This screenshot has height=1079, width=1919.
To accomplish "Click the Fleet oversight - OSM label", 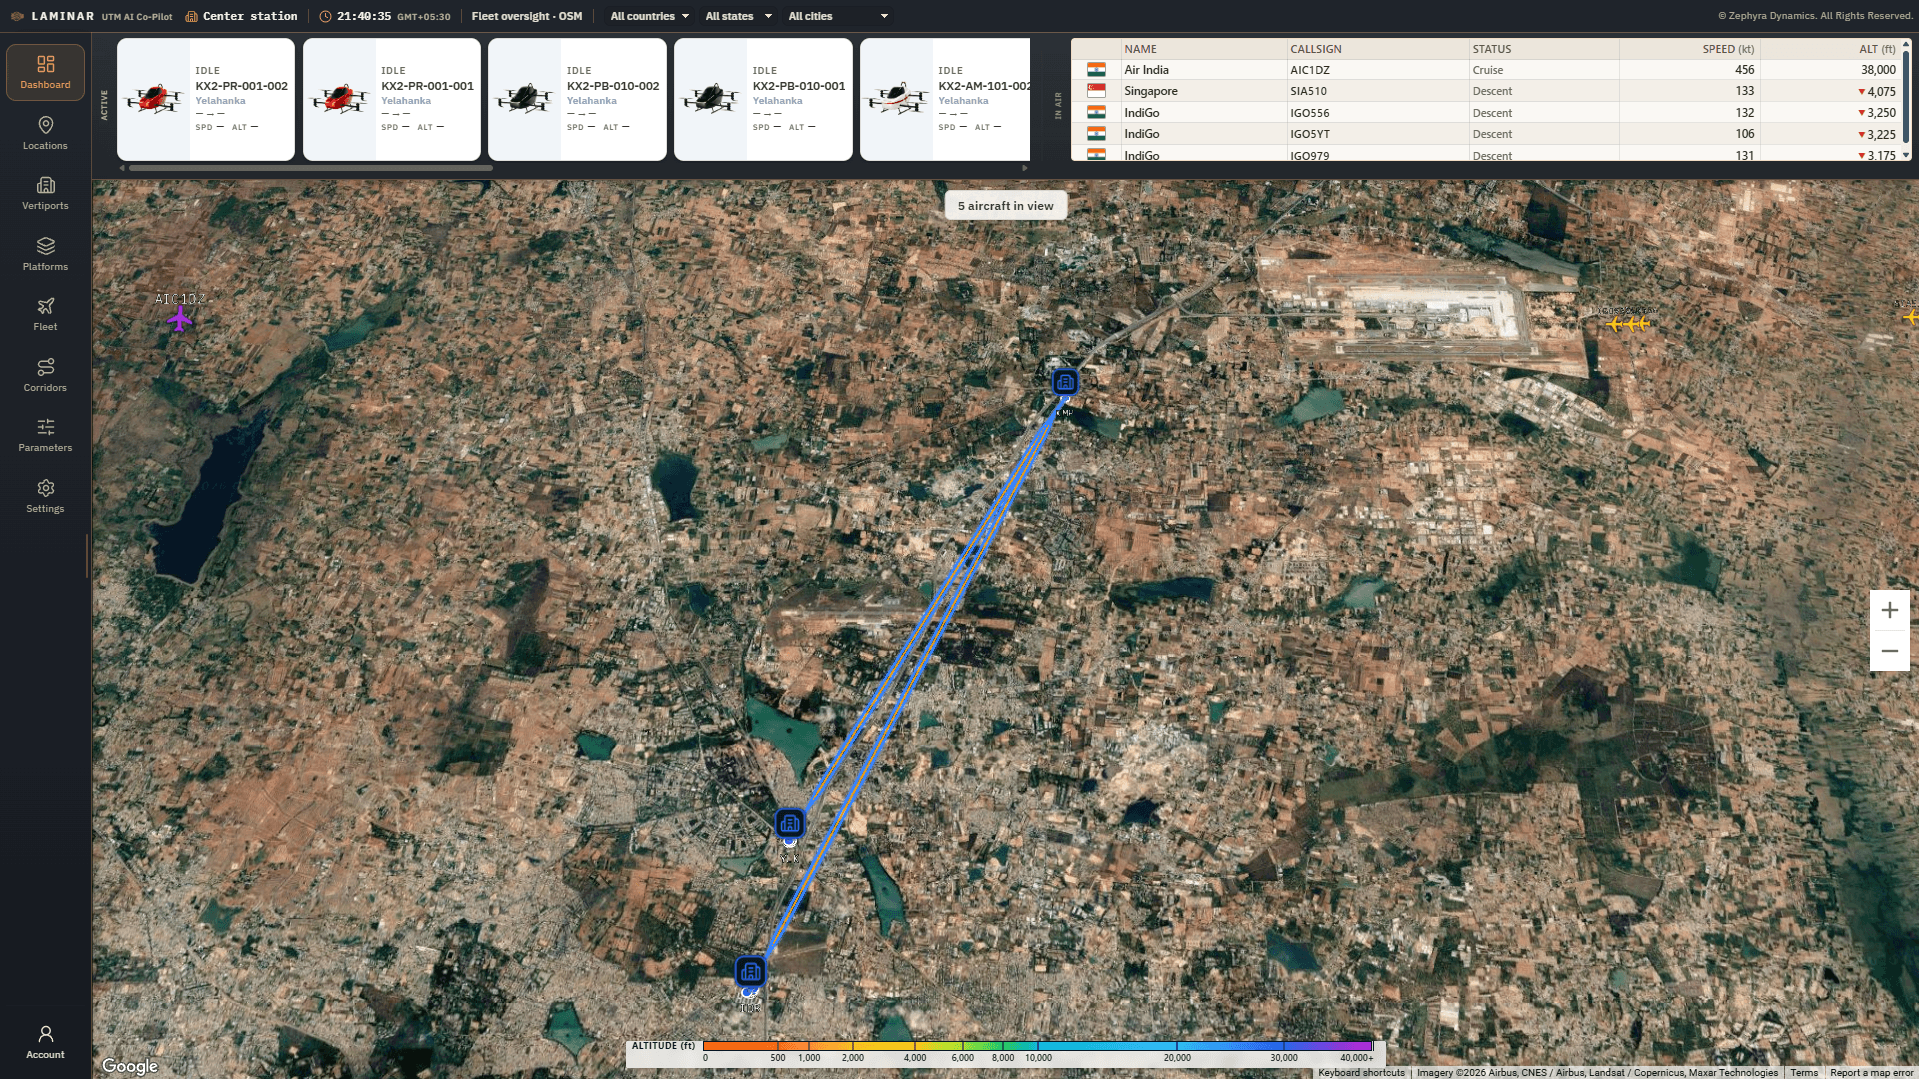I will pyautogui.click(x=527, y=16).
